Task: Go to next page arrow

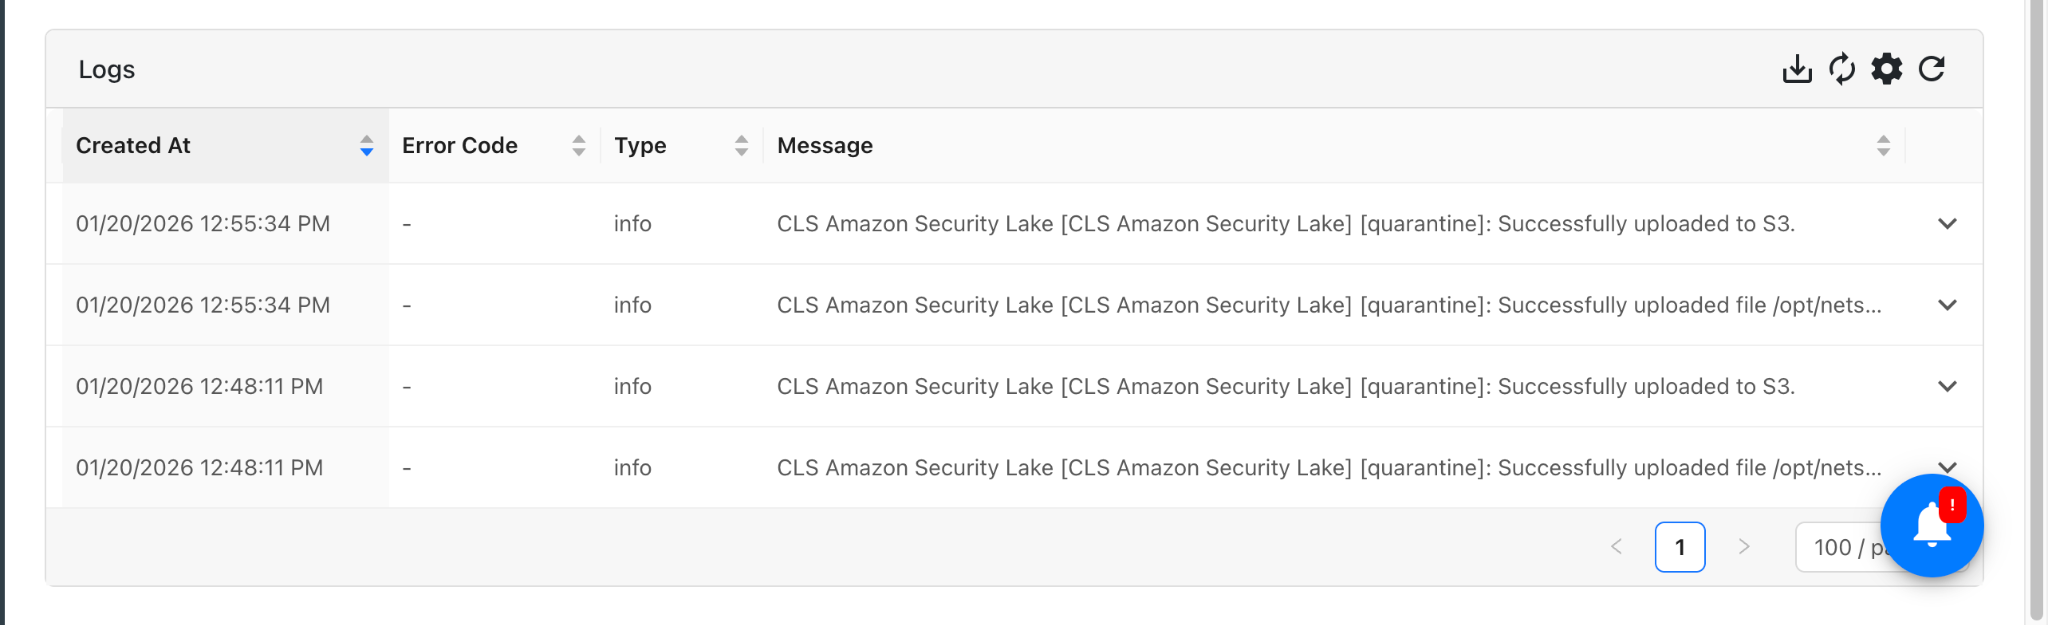Action: point(1744,547)
